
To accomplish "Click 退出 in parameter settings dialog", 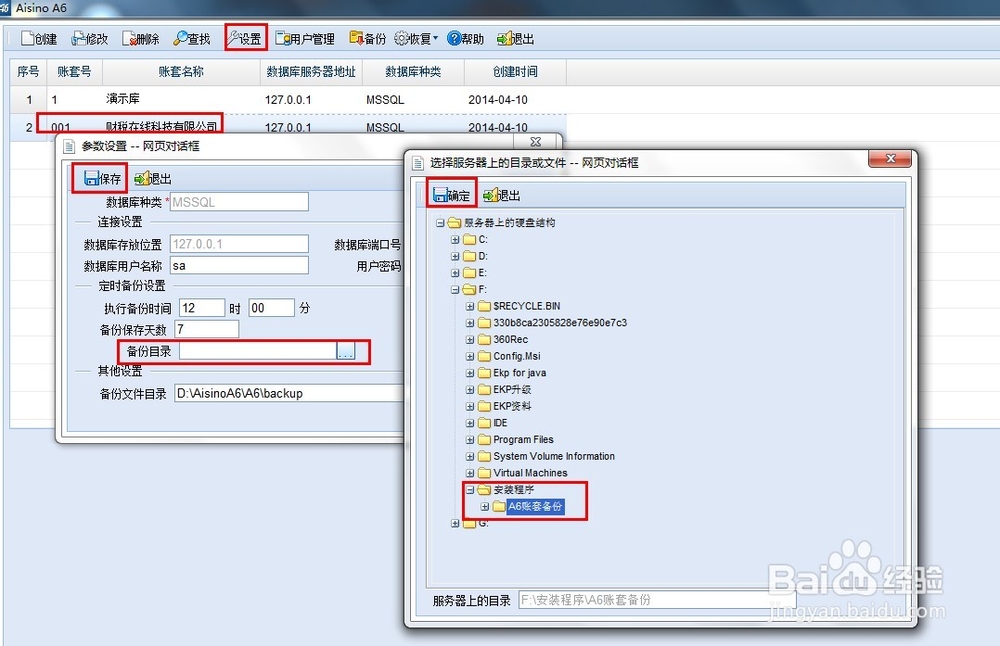I will [153, 179].
